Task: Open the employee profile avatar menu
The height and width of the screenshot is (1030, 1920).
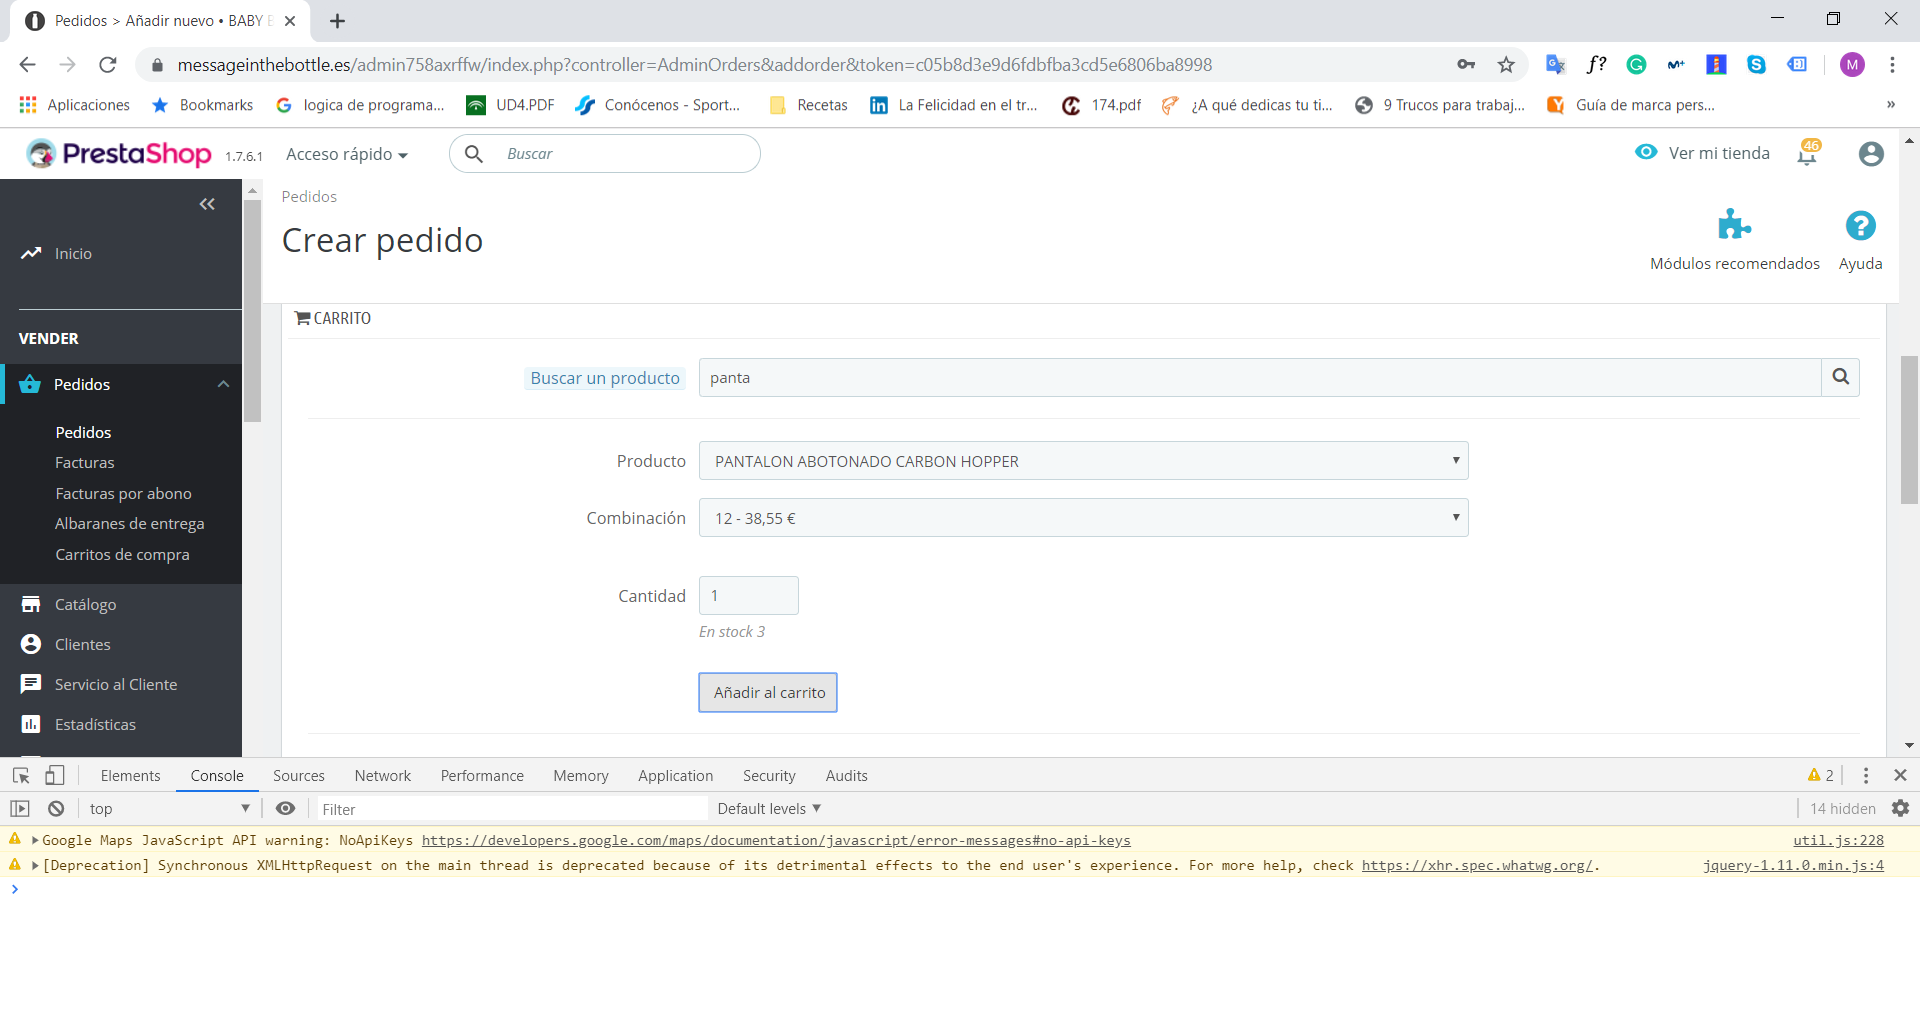Action: point(1871,154)
